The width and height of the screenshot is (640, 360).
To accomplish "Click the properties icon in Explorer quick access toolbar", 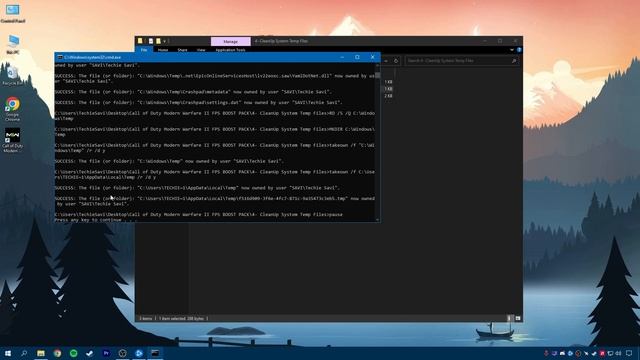I will (x=151, y=41).
